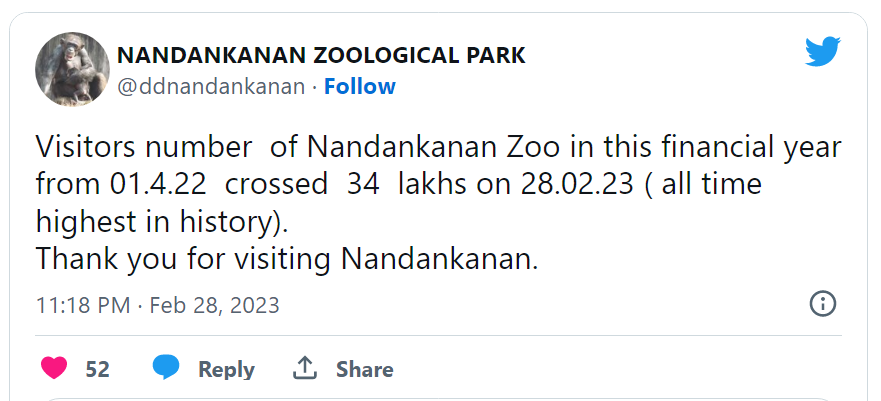Open the NANDANKANAN ZOOLOGICAL PARK profile name

coord(321,55)
